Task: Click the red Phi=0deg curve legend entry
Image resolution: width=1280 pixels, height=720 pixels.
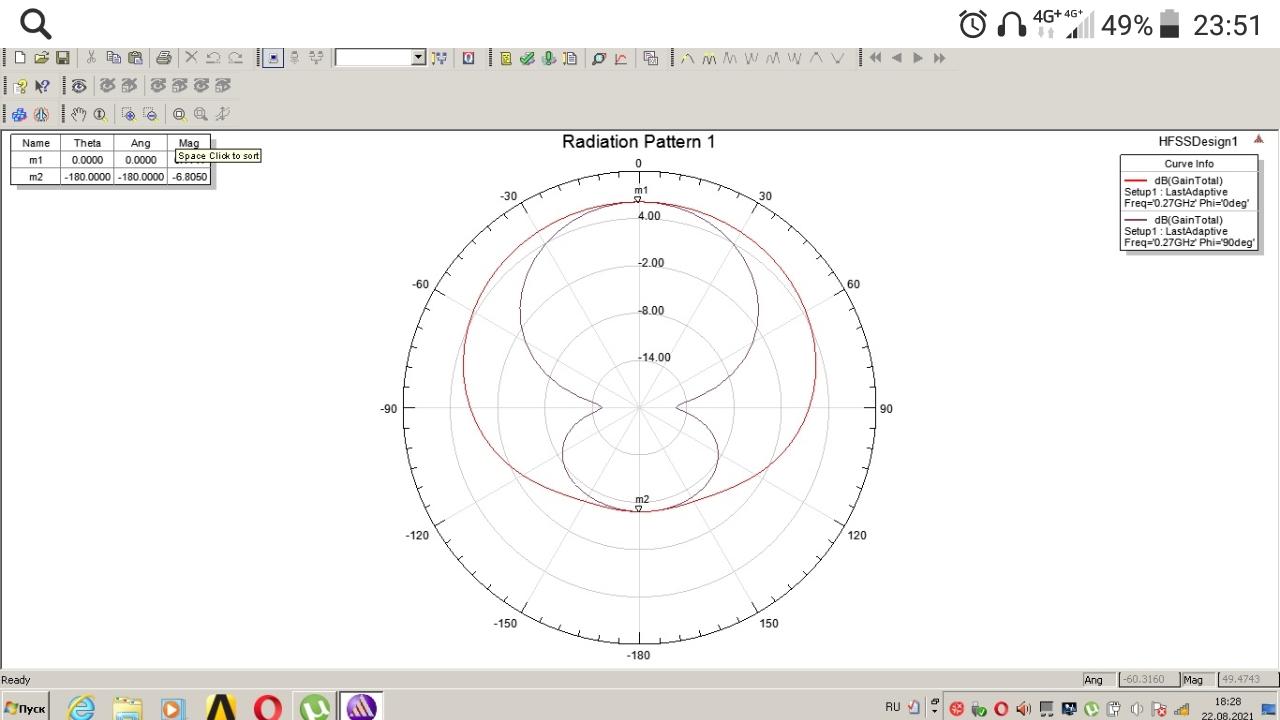Action: pyautogui.click(x=1188, y=192)
